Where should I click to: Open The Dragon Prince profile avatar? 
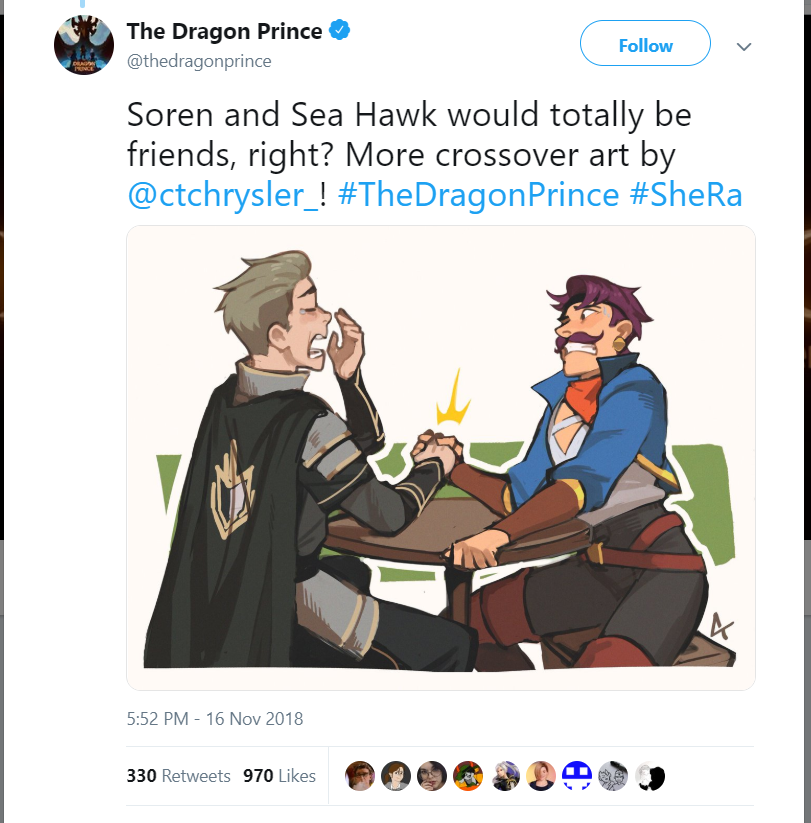pyautogui.click(x=84, y=45)
